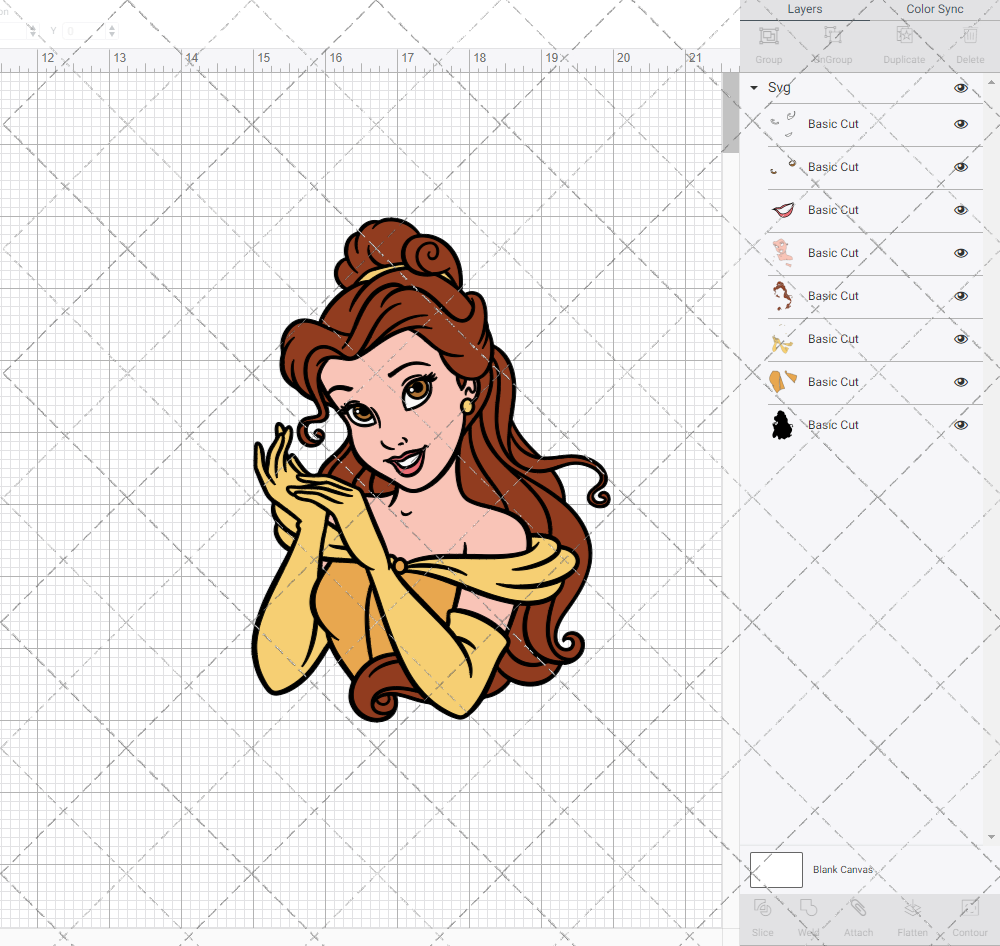
Task: Hide the yellow gloves Basic Cut layer
Action: point(960,339)
